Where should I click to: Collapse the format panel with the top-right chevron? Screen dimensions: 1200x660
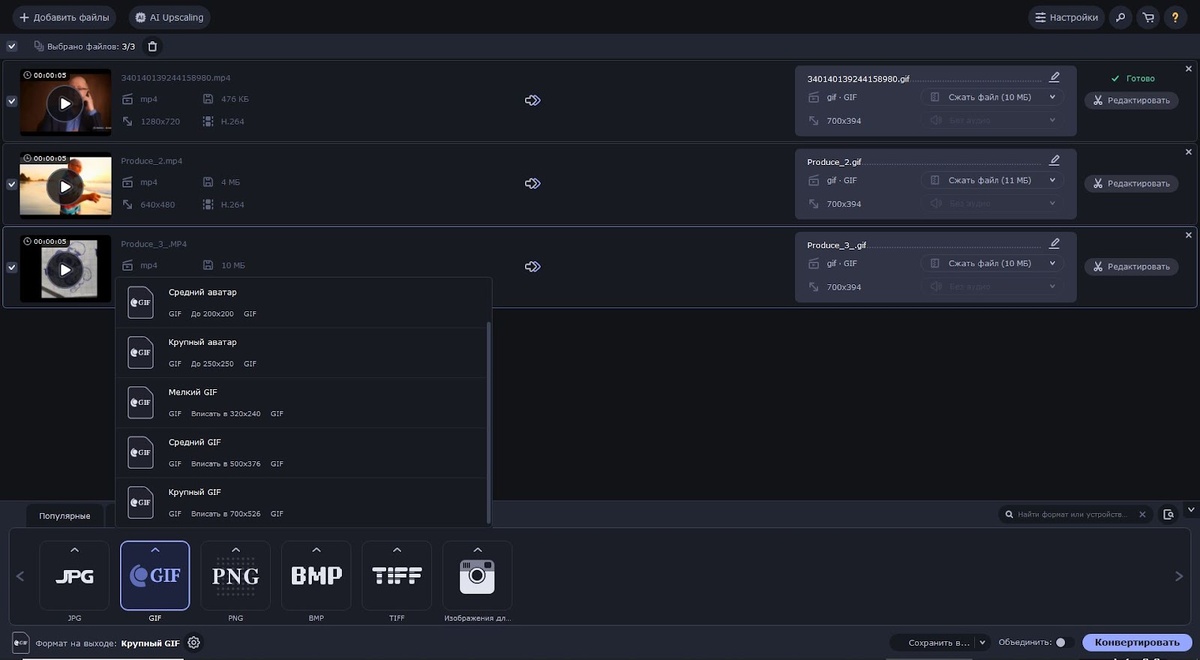(x=1190, y=509)
